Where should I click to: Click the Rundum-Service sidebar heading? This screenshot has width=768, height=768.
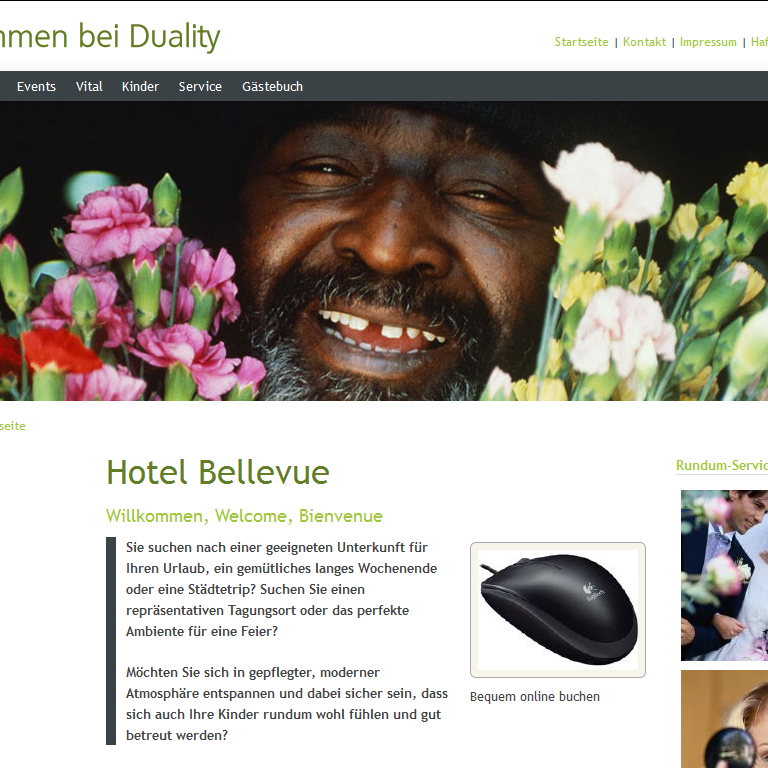(x=721, y=465)
